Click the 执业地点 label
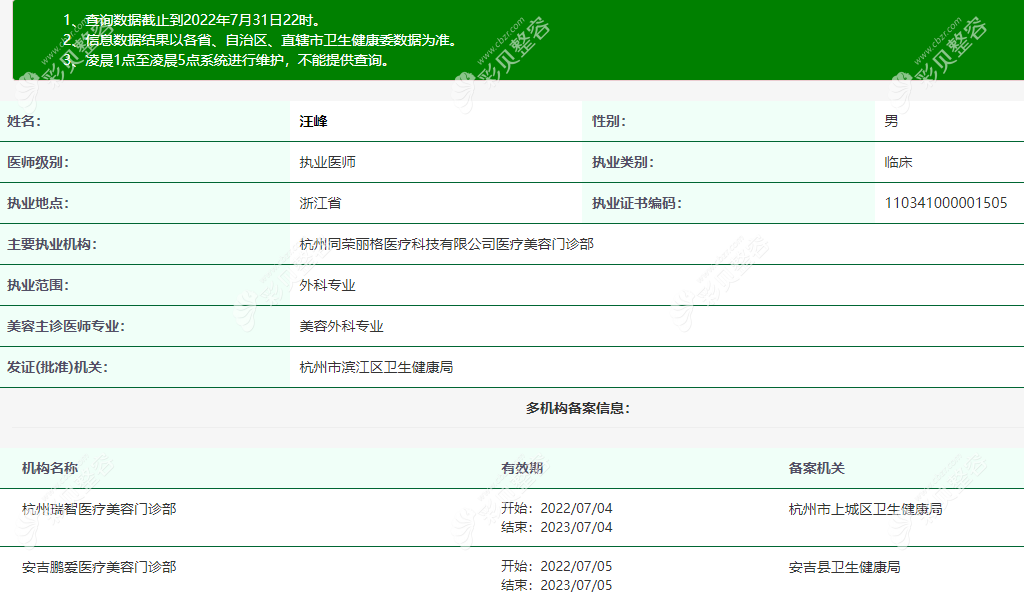The image size is (1024, 598). click(x=38, y=204)
